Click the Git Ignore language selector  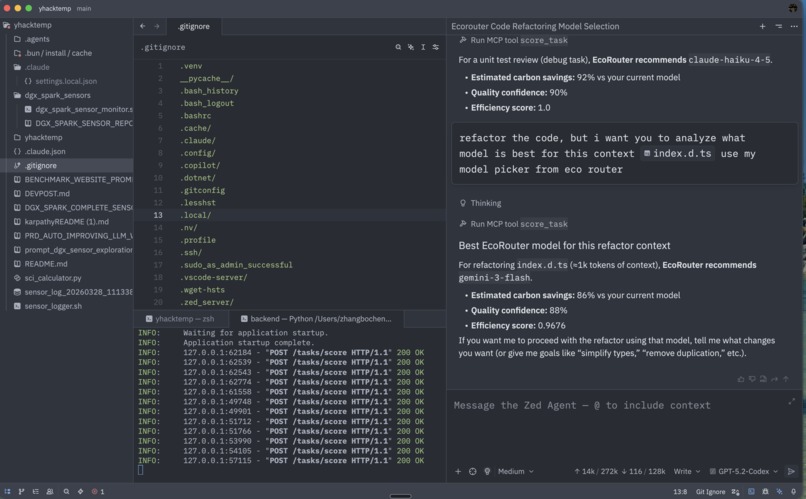(x=710, y=492)
